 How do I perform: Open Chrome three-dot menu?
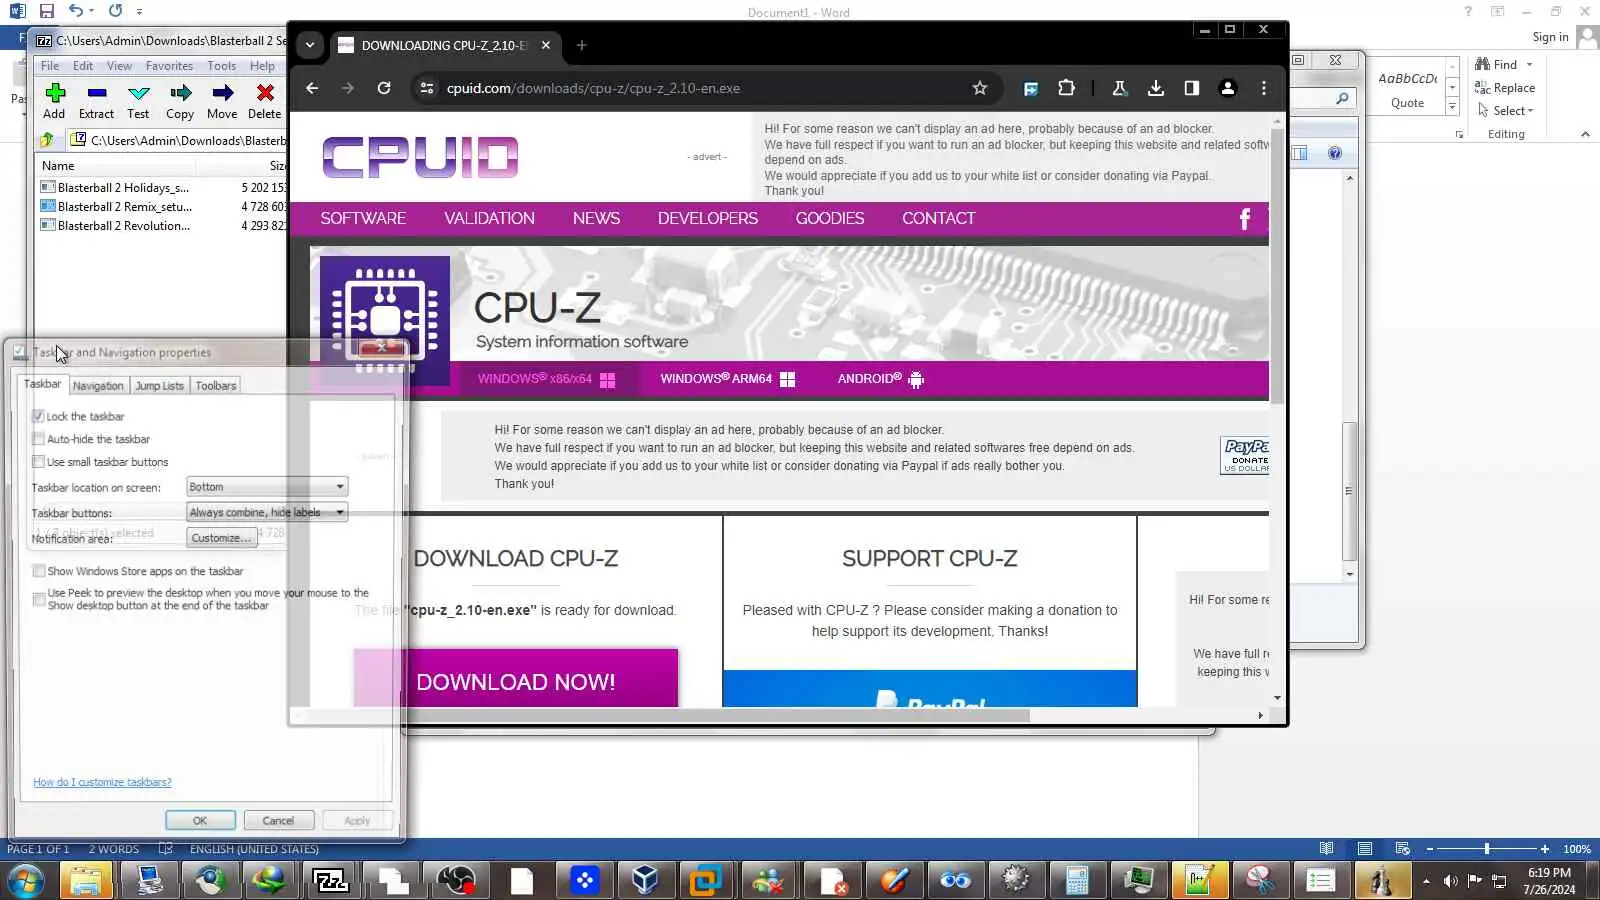(1264, 88)
